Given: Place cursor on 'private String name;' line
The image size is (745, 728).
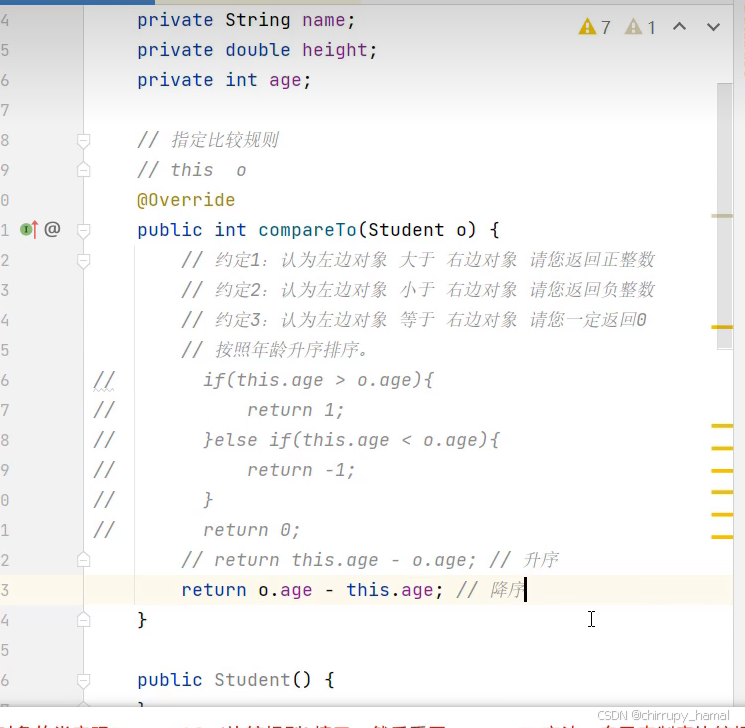Looking at the screenshot, I should 246,20.
